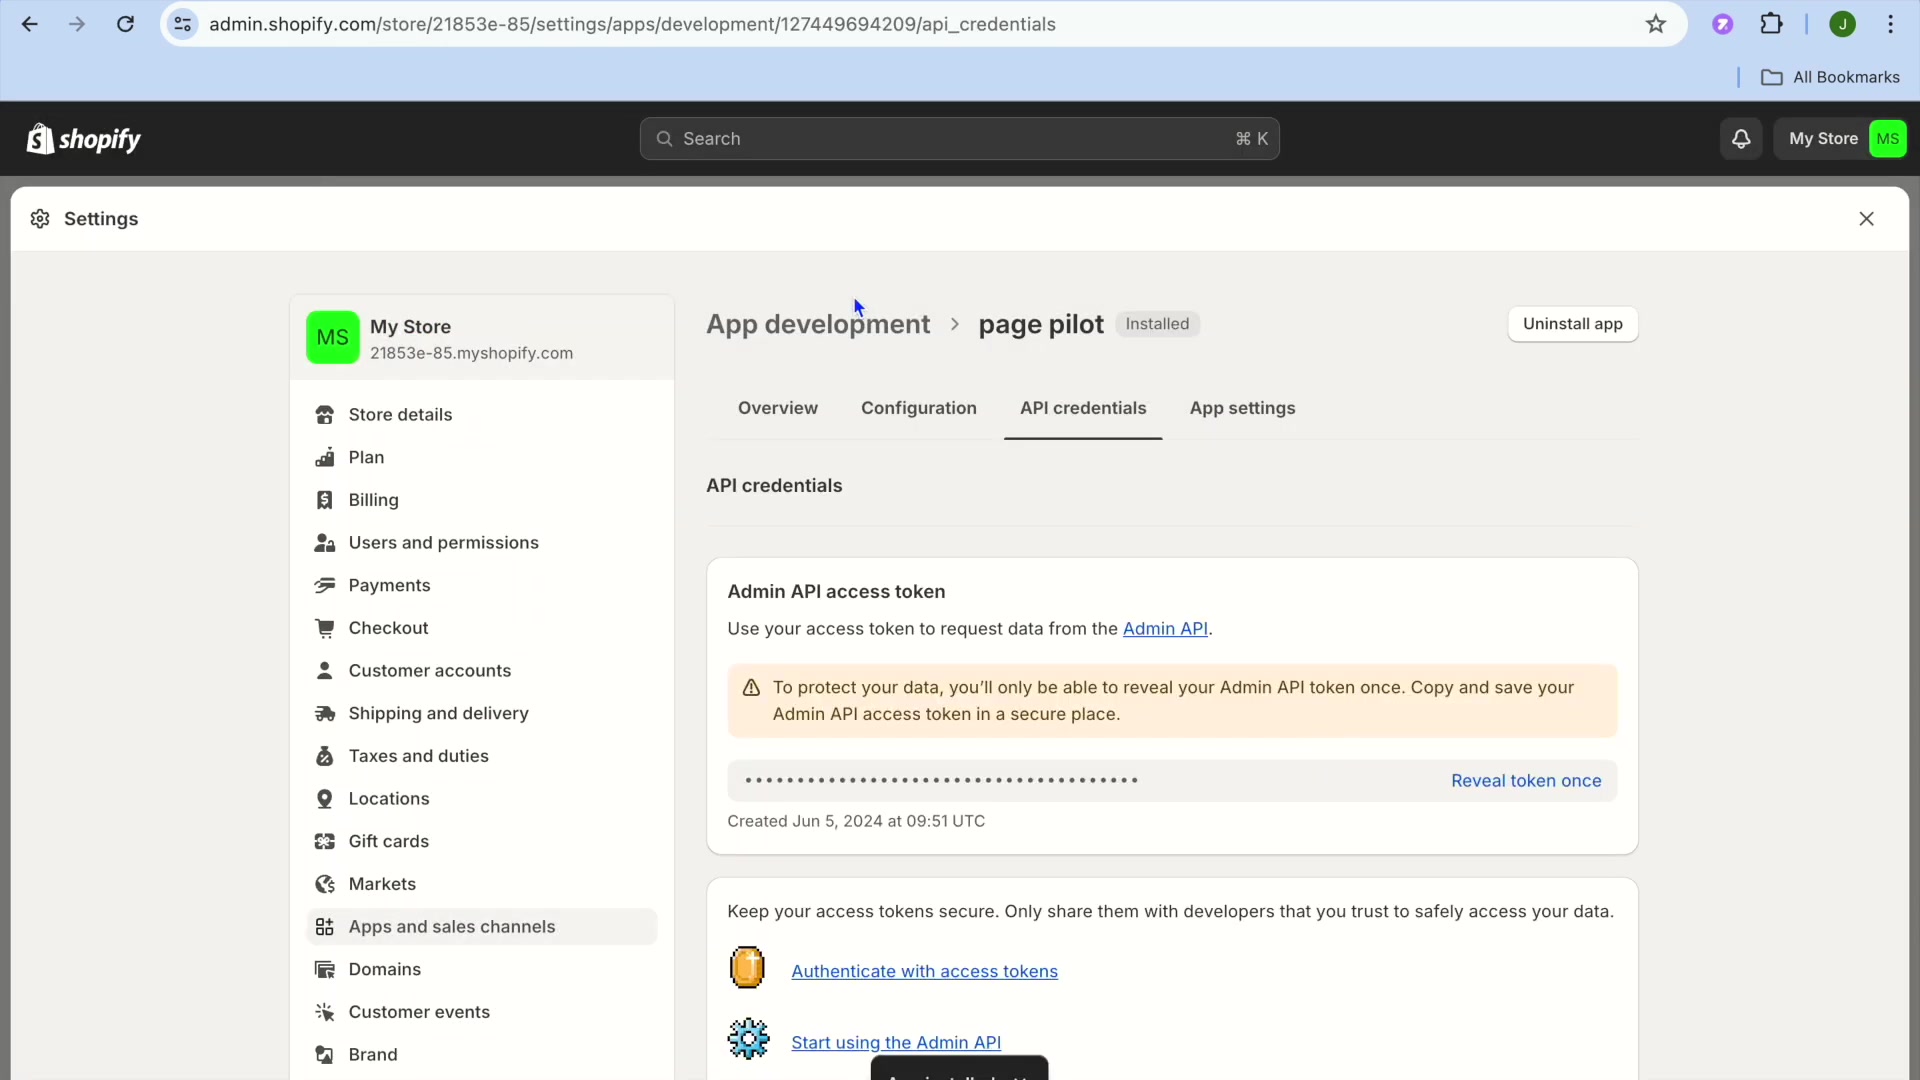Open the notifications bell
This screenshot has width=1920, height=1080.
(1741, 139)
